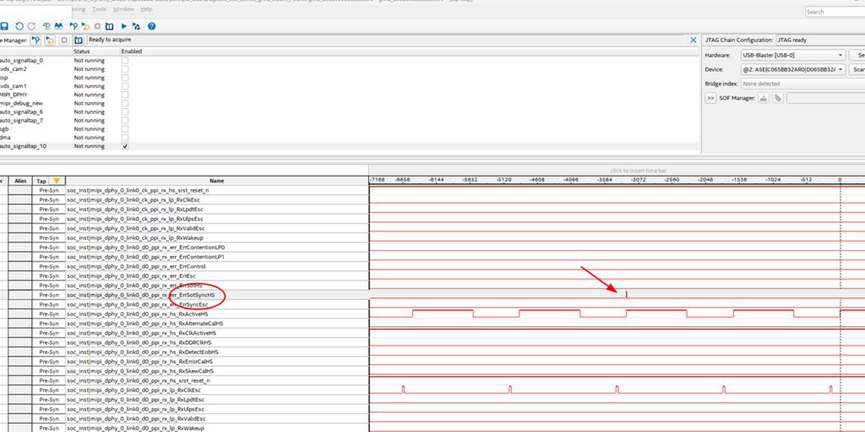Select the RxClkActiveHS signal name
This screenshot has width=865, height=432.
click(x=141, y=333)
